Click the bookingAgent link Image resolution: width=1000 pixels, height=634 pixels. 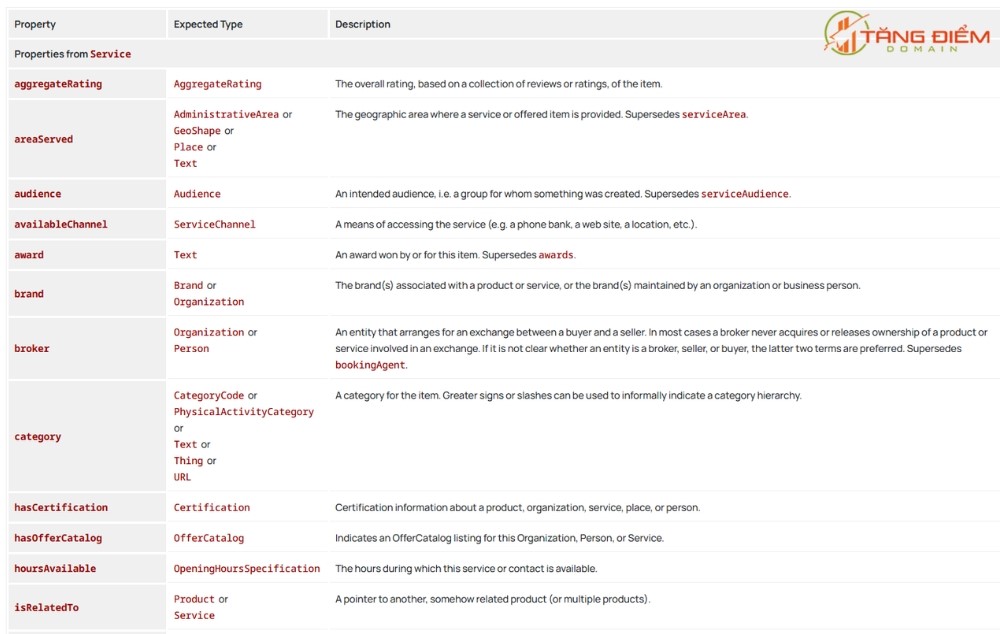(x=370, y=365)
